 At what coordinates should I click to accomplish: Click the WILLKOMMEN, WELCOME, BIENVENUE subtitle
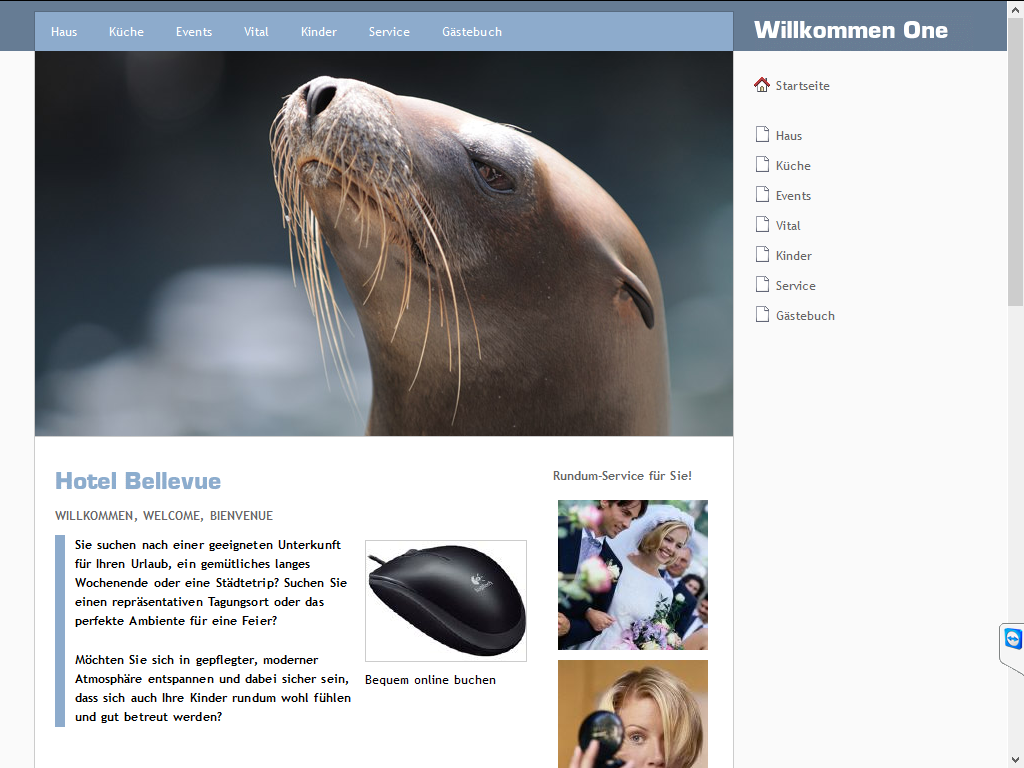pos(164,516)
